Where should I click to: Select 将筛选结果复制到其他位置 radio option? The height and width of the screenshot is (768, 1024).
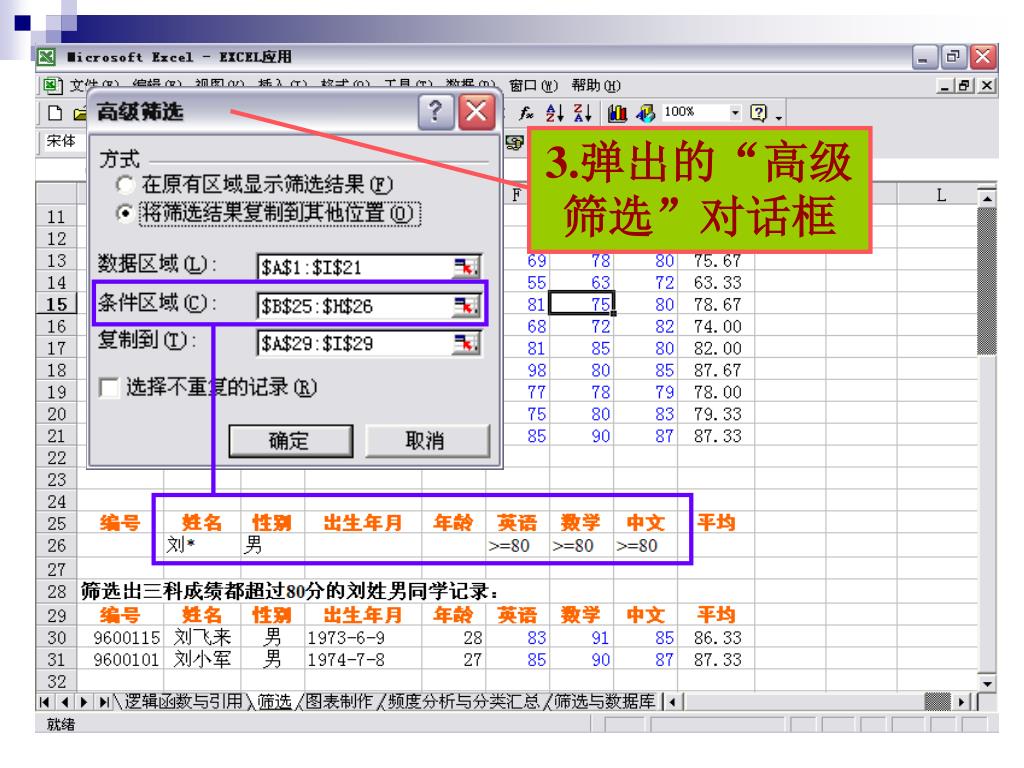[125, 213]
